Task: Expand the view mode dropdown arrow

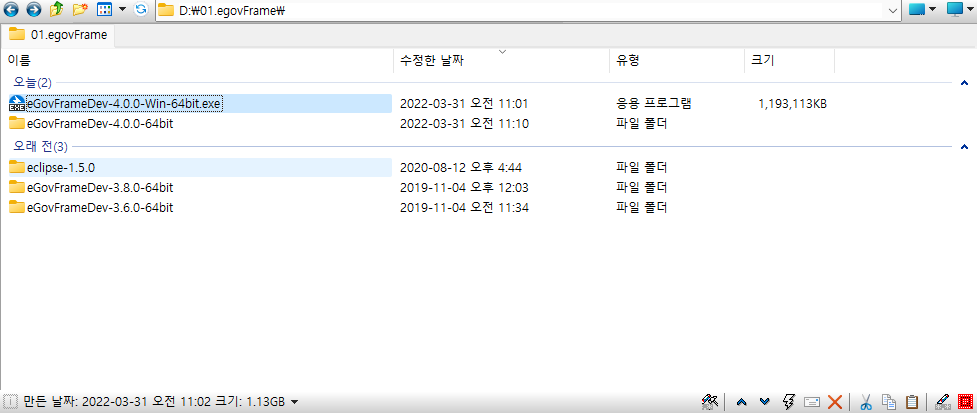Action: (x=122, y=9)
